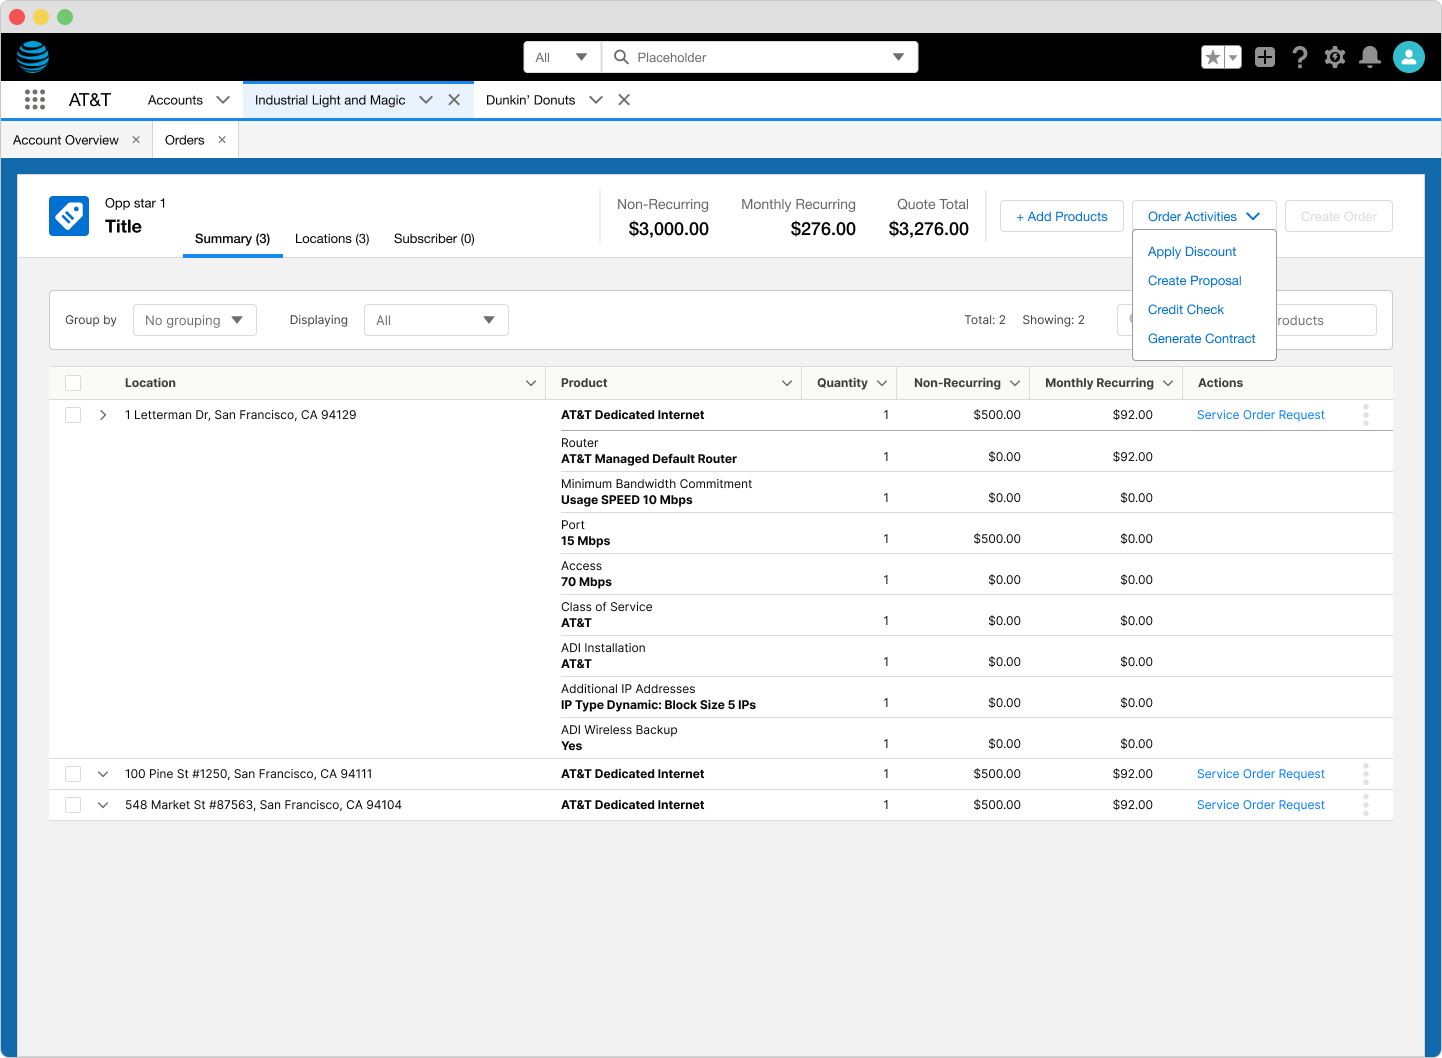The width and height of the screenshot is (1442, 1058).
Task: Open Service Order Request for 100 Pine St
Action: point(1261,774)
